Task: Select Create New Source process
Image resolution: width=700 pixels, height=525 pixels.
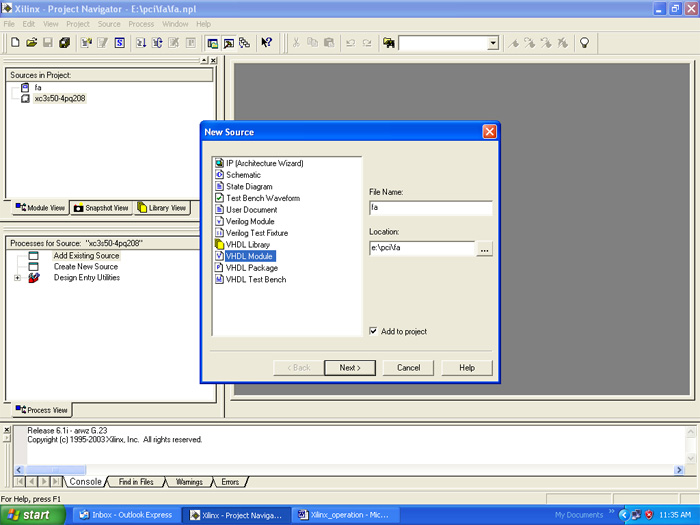Action: 86,267
